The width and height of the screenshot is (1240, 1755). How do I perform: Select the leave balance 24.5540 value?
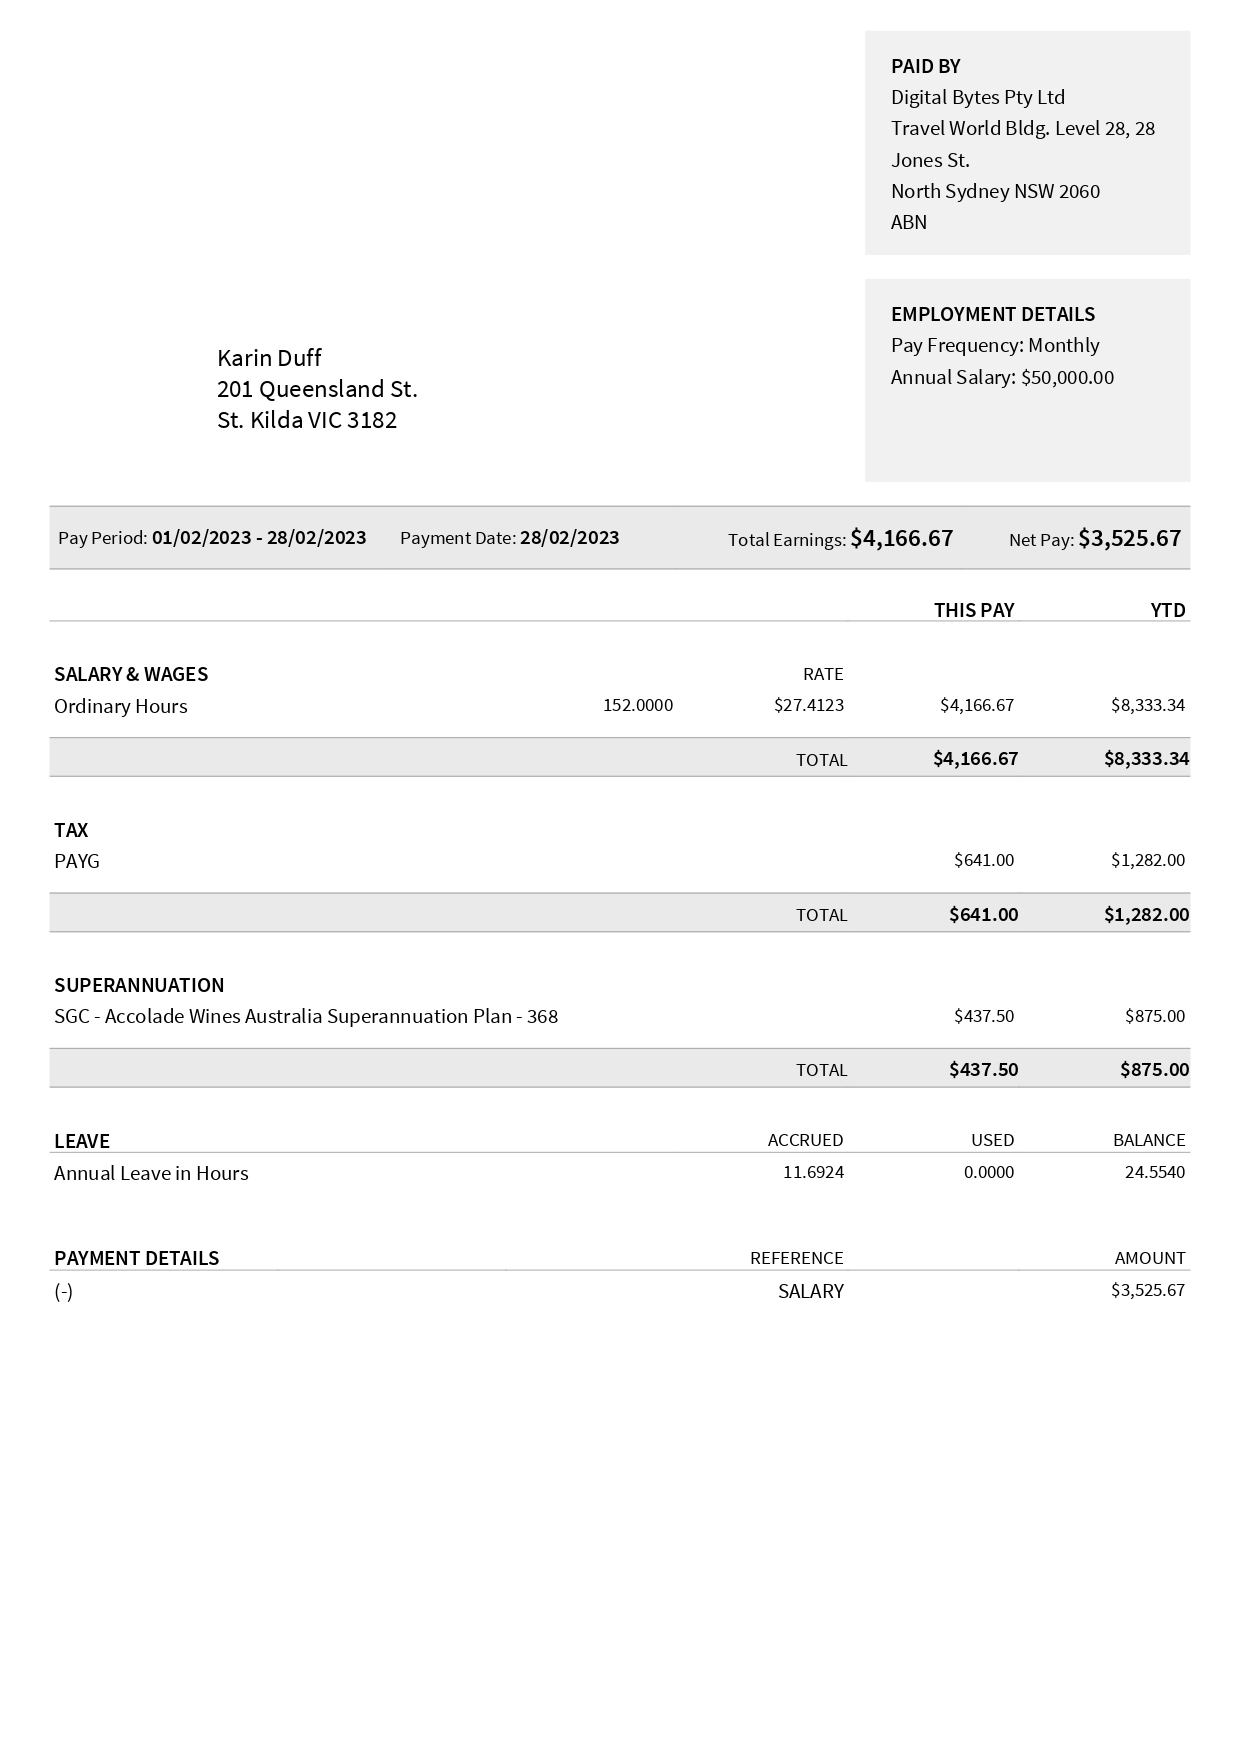(1154, 1172)
